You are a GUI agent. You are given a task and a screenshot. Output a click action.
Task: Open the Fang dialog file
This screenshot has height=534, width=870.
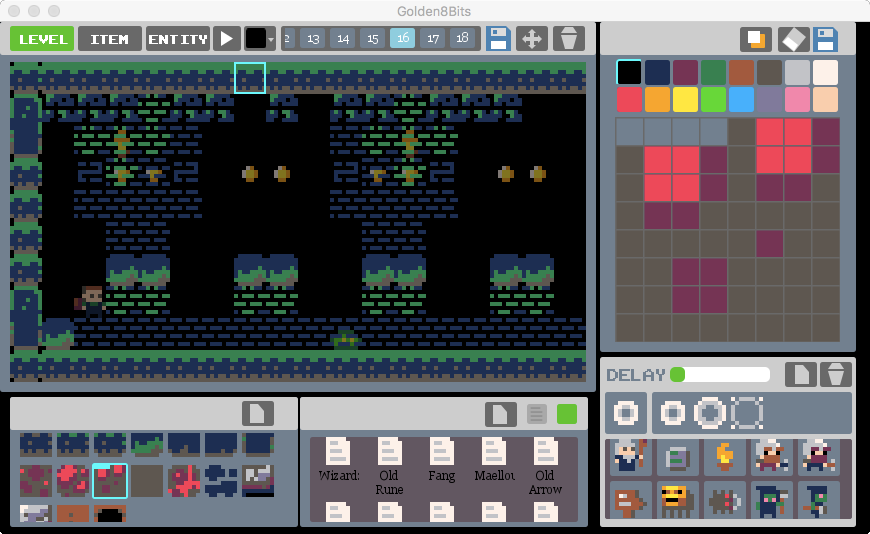click(442, 459)
